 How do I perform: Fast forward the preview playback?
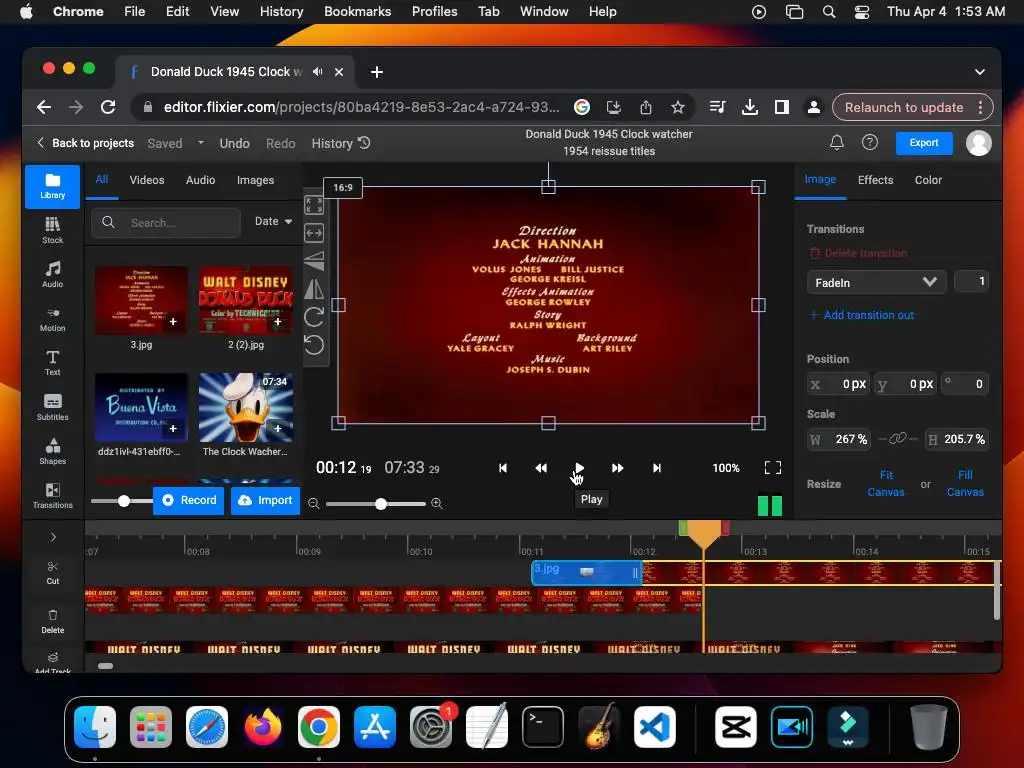[x=617, y=468]
